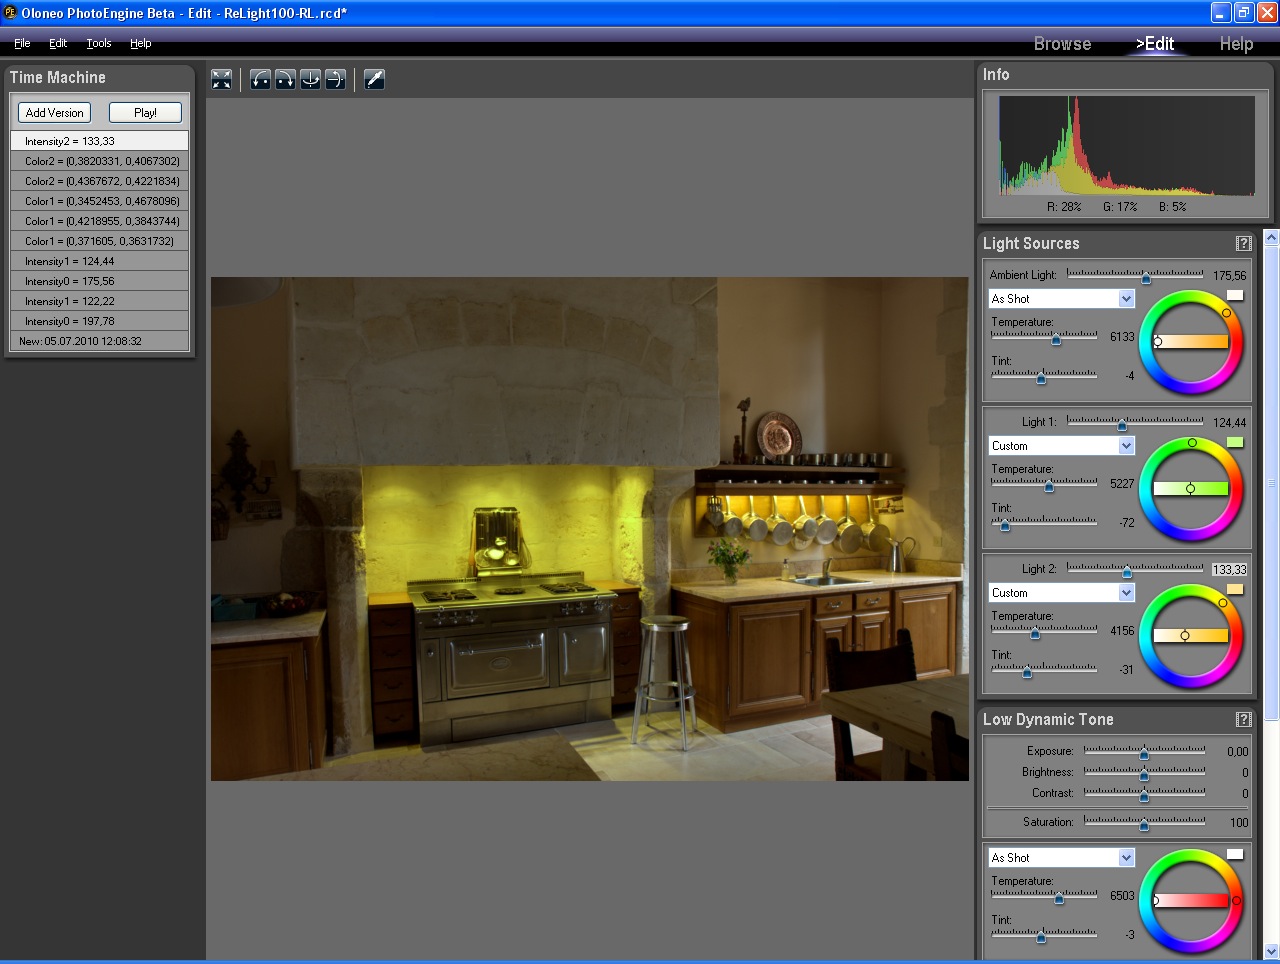Open the Low Dynamic Tone help icon
Screen dimensions: 1280x964
(x=1243, y=719)
